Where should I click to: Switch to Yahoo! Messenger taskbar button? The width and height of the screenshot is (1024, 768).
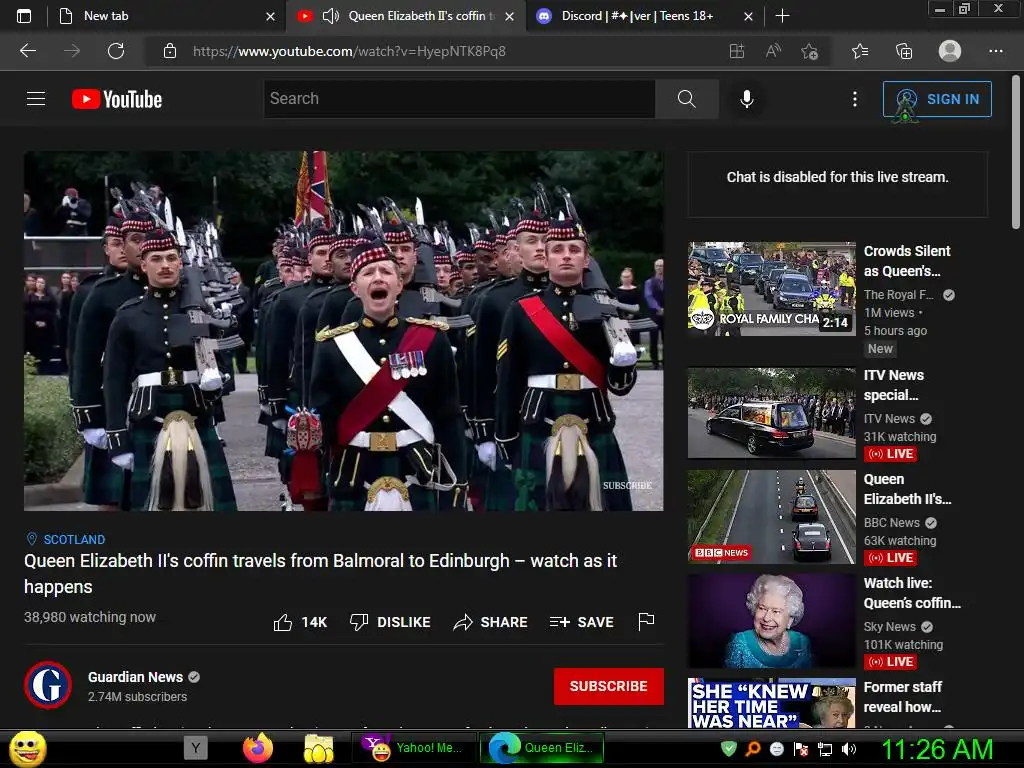point(413,748)
